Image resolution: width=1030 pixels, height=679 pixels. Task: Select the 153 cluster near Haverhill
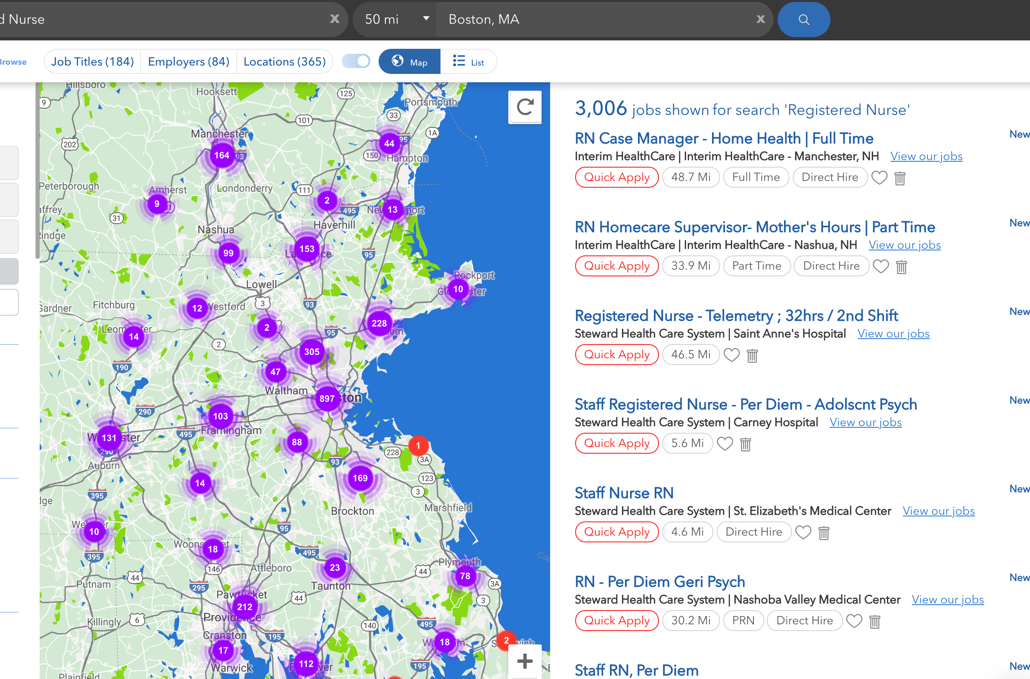[307, 249]
